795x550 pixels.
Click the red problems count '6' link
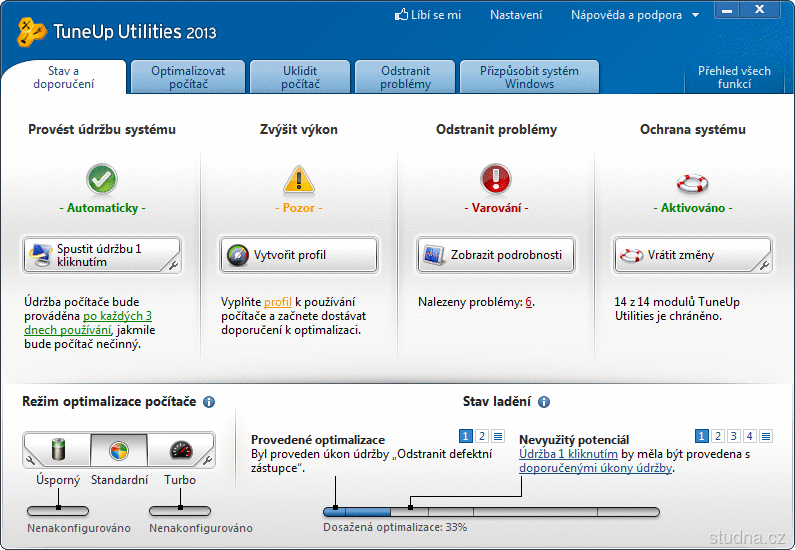529,302
